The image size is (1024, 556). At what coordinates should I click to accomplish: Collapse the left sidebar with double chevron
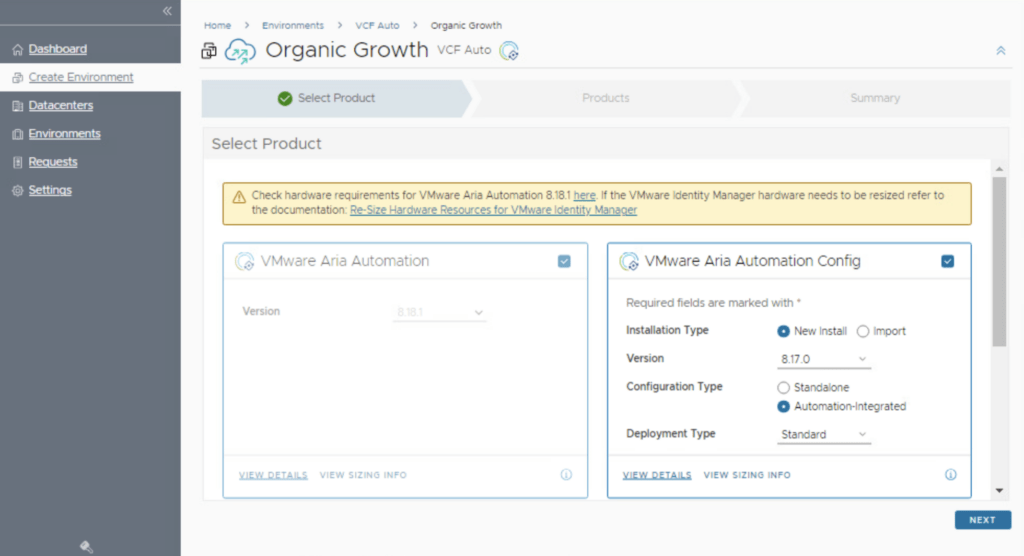[167, 10]
